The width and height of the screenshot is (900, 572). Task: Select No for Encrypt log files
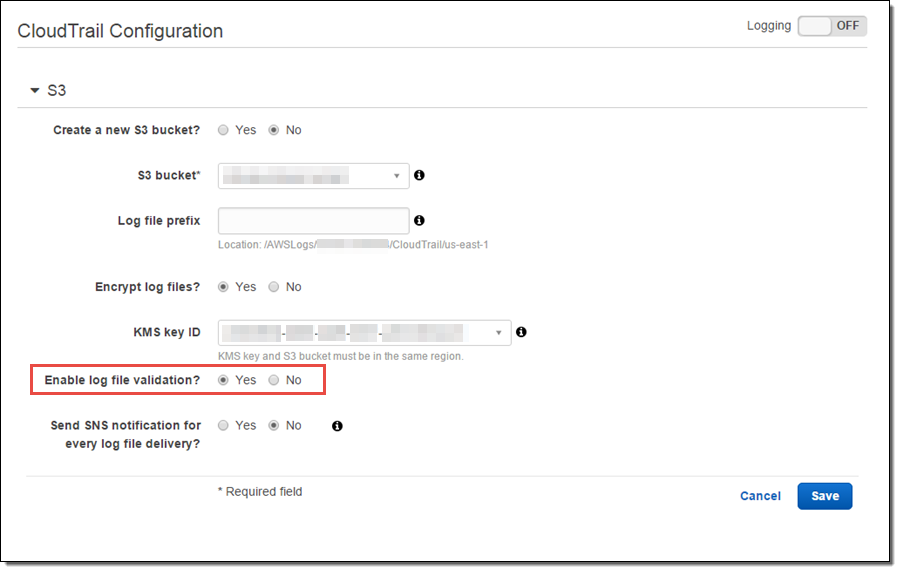pos(274,287)
